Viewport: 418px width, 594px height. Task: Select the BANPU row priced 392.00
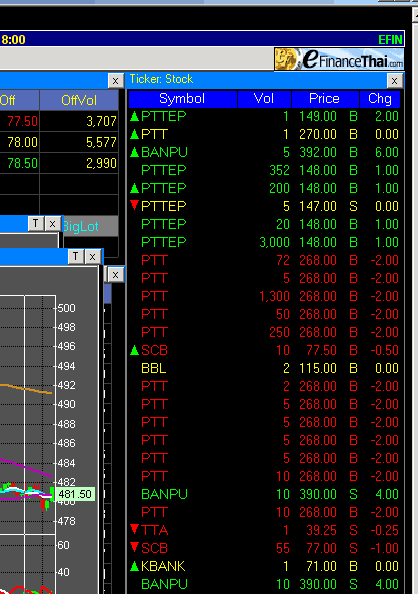[264, 152]
